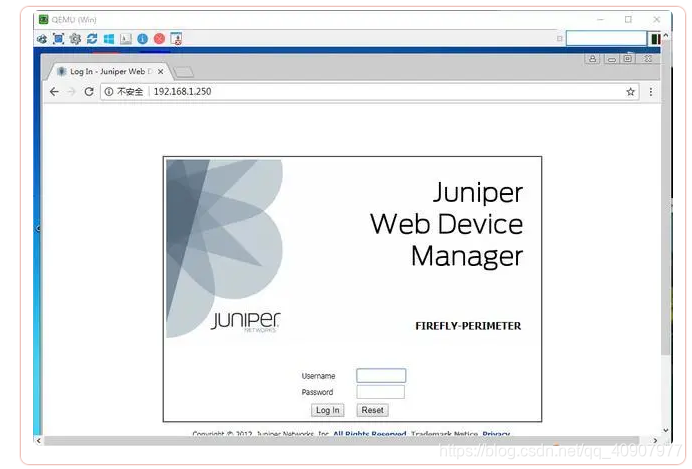Click the Juniper Web Device Manager heading
The height and width of the screenshot is (469, 692).
pyautogui.click(x=447, y=224)
